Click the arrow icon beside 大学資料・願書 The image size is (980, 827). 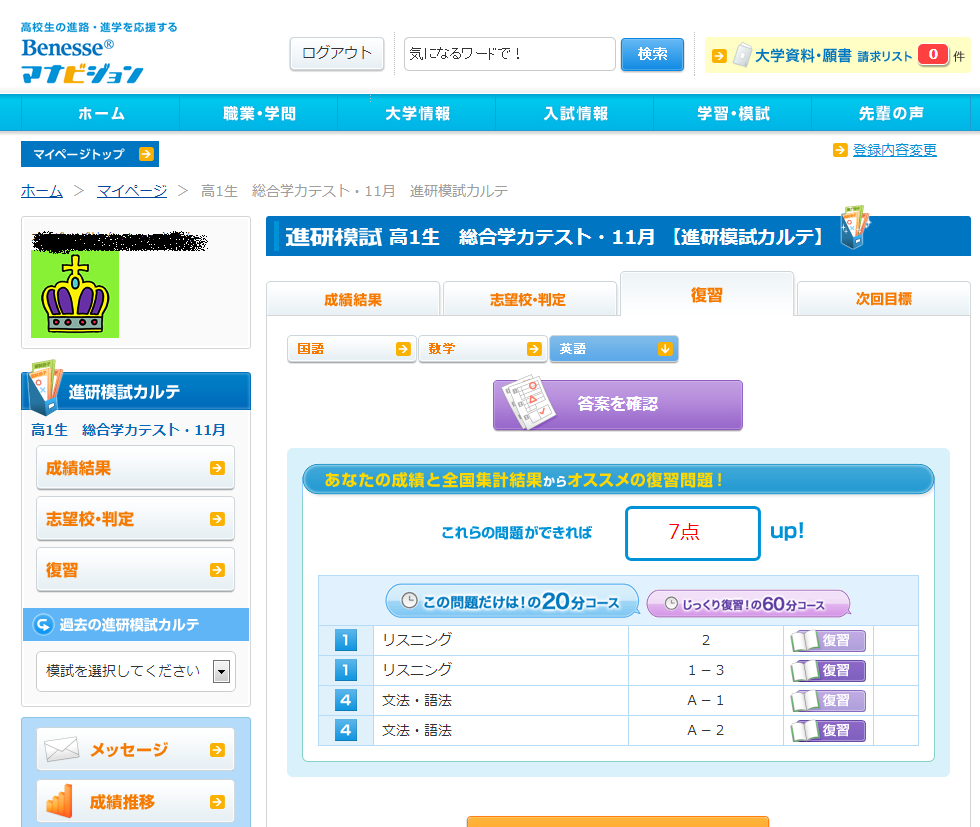(719, 56)
